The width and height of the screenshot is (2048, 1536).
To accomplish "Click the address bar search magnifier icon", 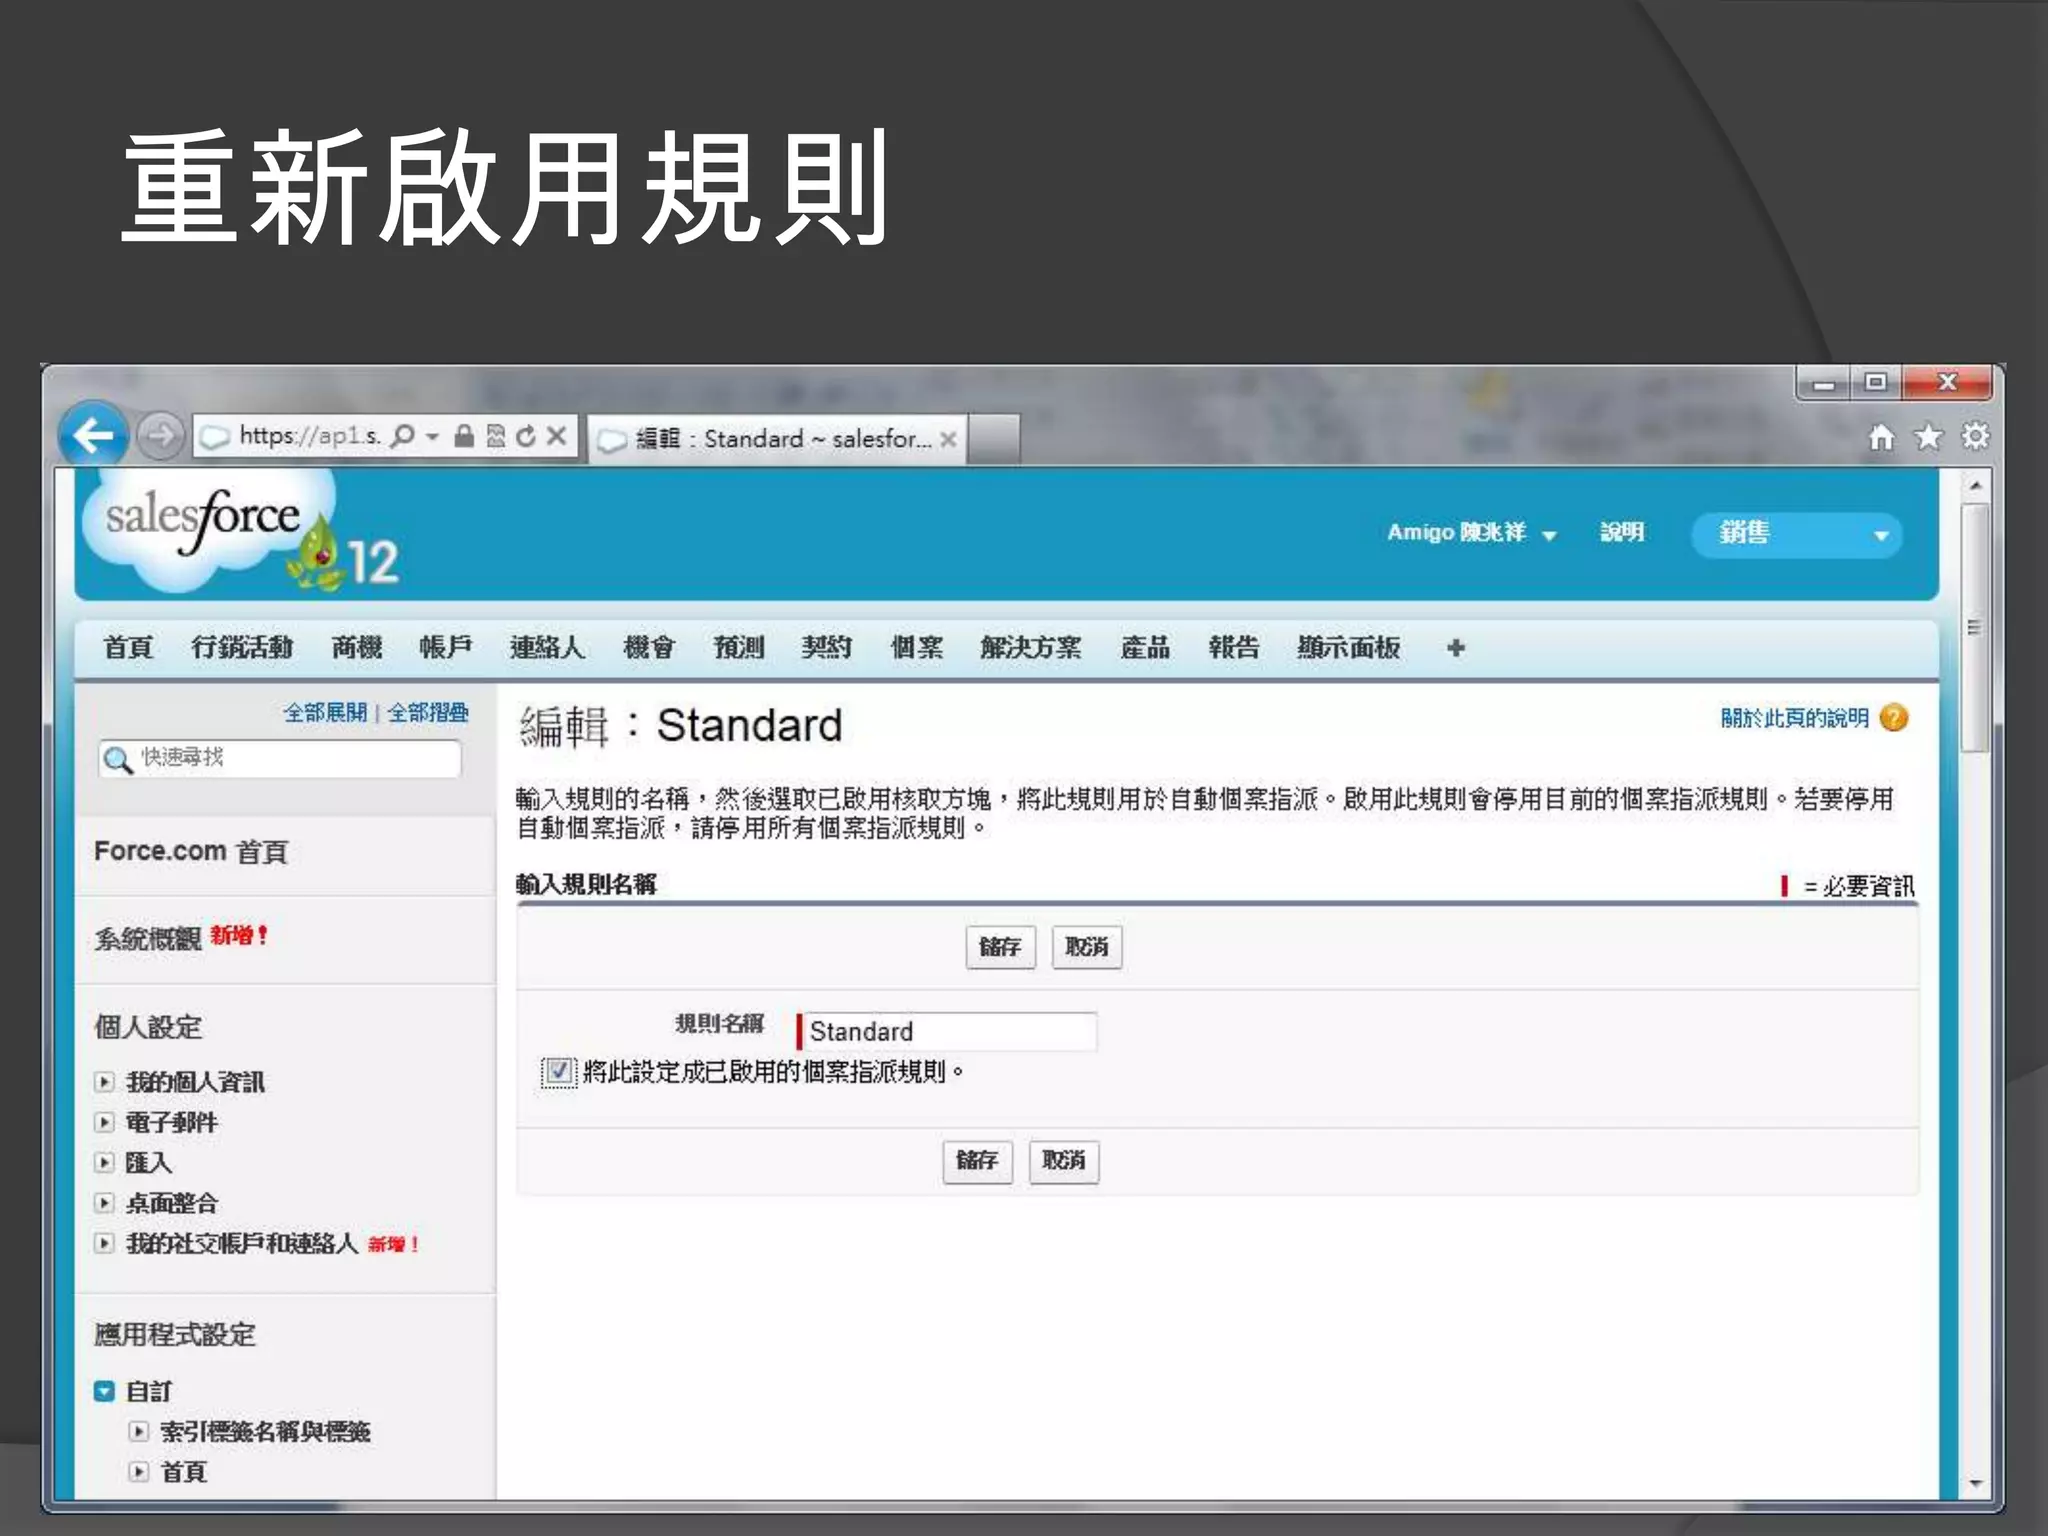I will point(402,436).
